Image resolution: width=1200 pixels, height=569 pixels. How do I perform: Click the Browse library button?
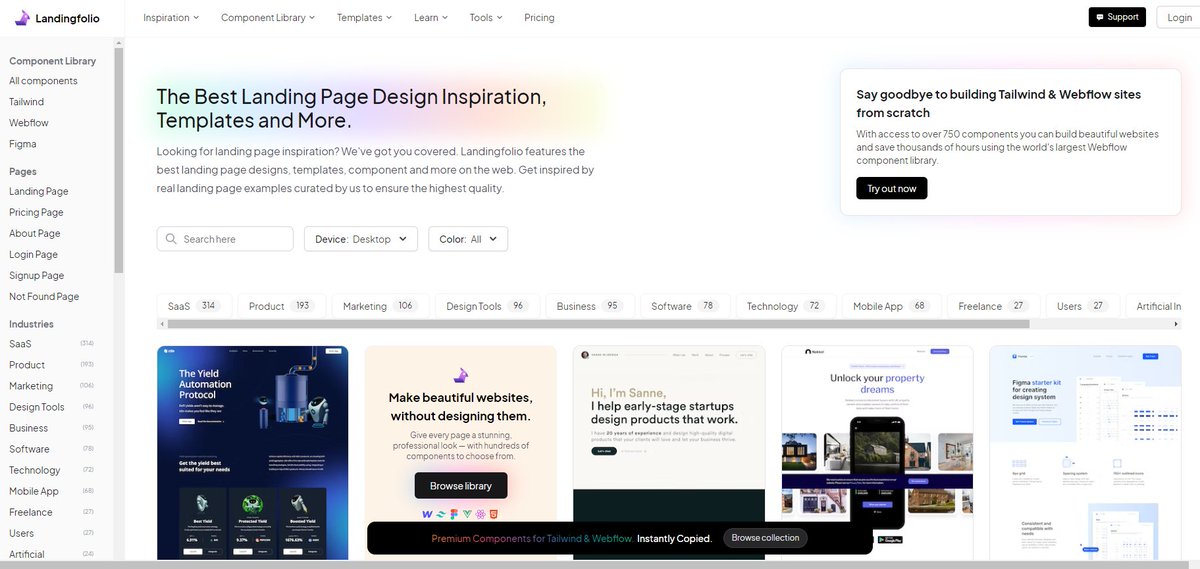tap(461, 486)
